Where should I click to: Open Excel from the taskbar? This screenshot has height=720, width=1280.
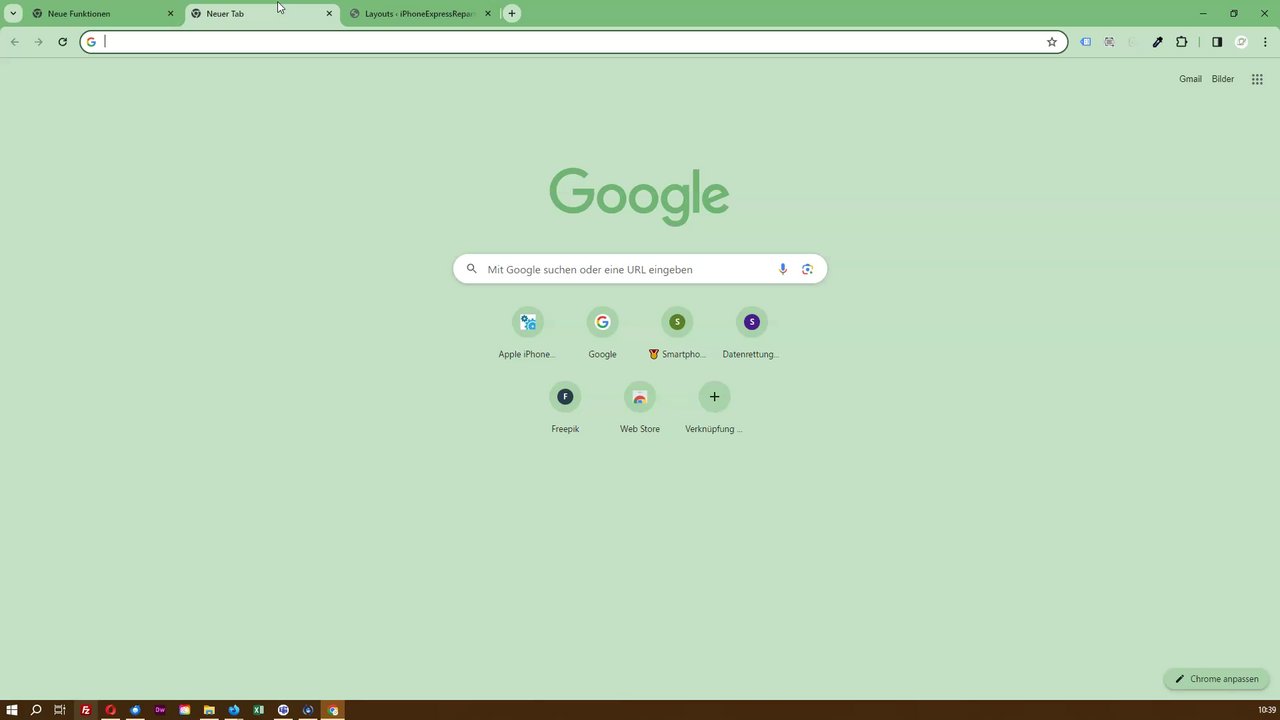(258, 710)
